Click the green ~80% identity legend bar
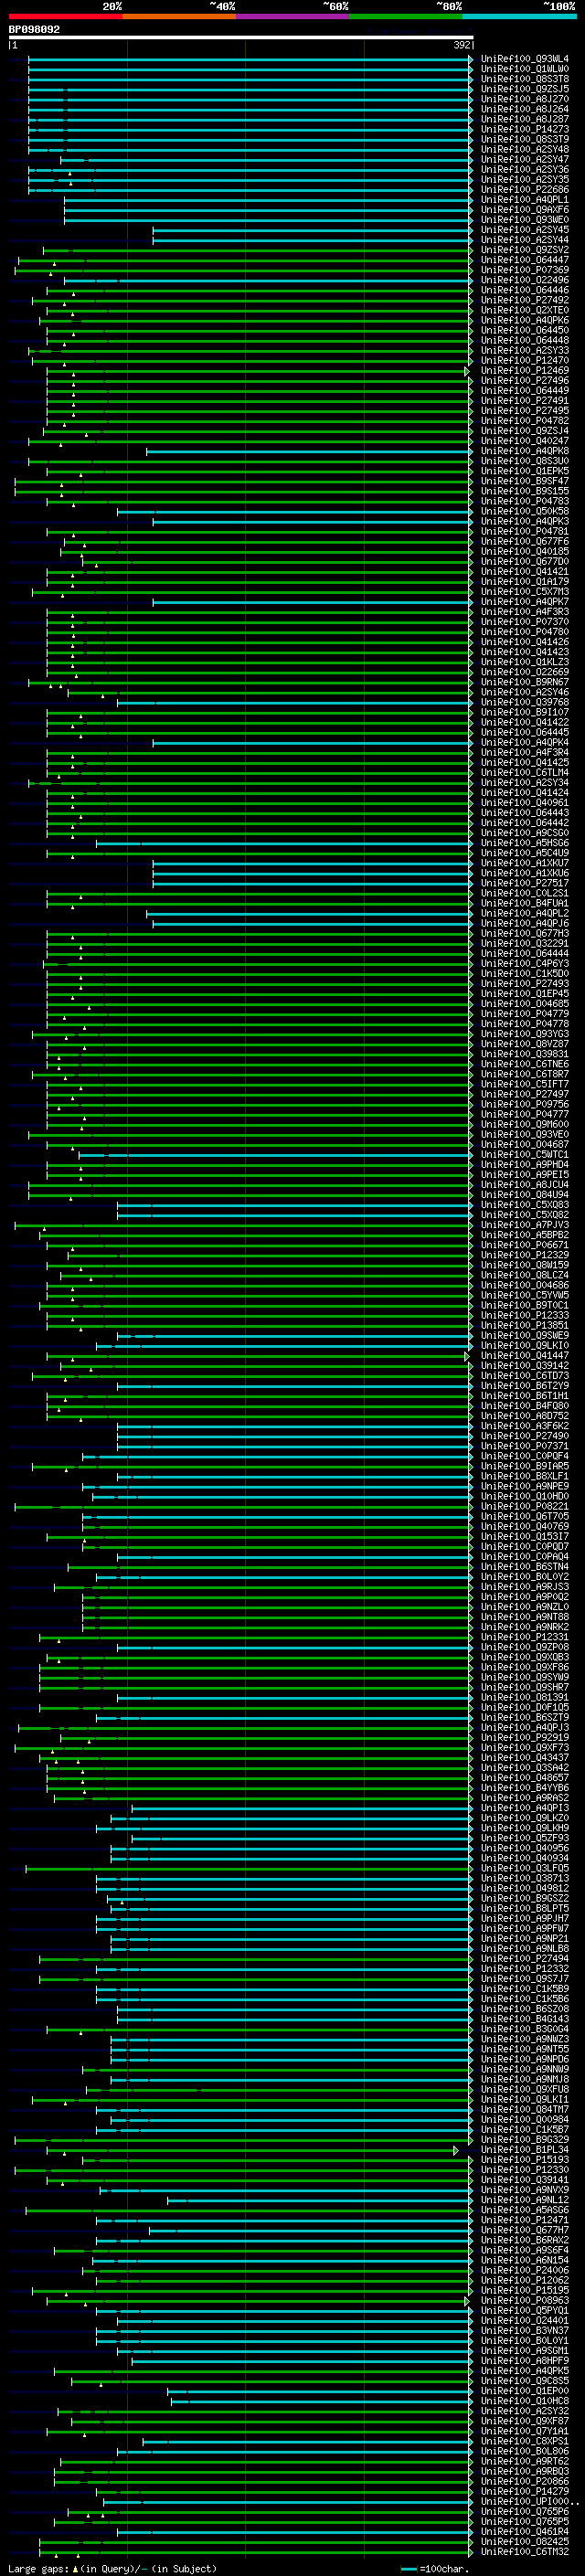Viewport: 585px width, 2576px height. pos(406,16)
